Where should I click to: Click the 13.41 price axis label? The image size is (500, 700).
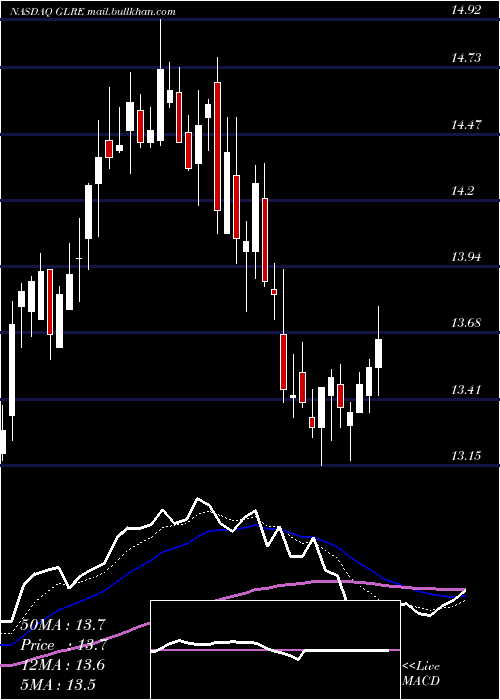[x=466, y=390]
